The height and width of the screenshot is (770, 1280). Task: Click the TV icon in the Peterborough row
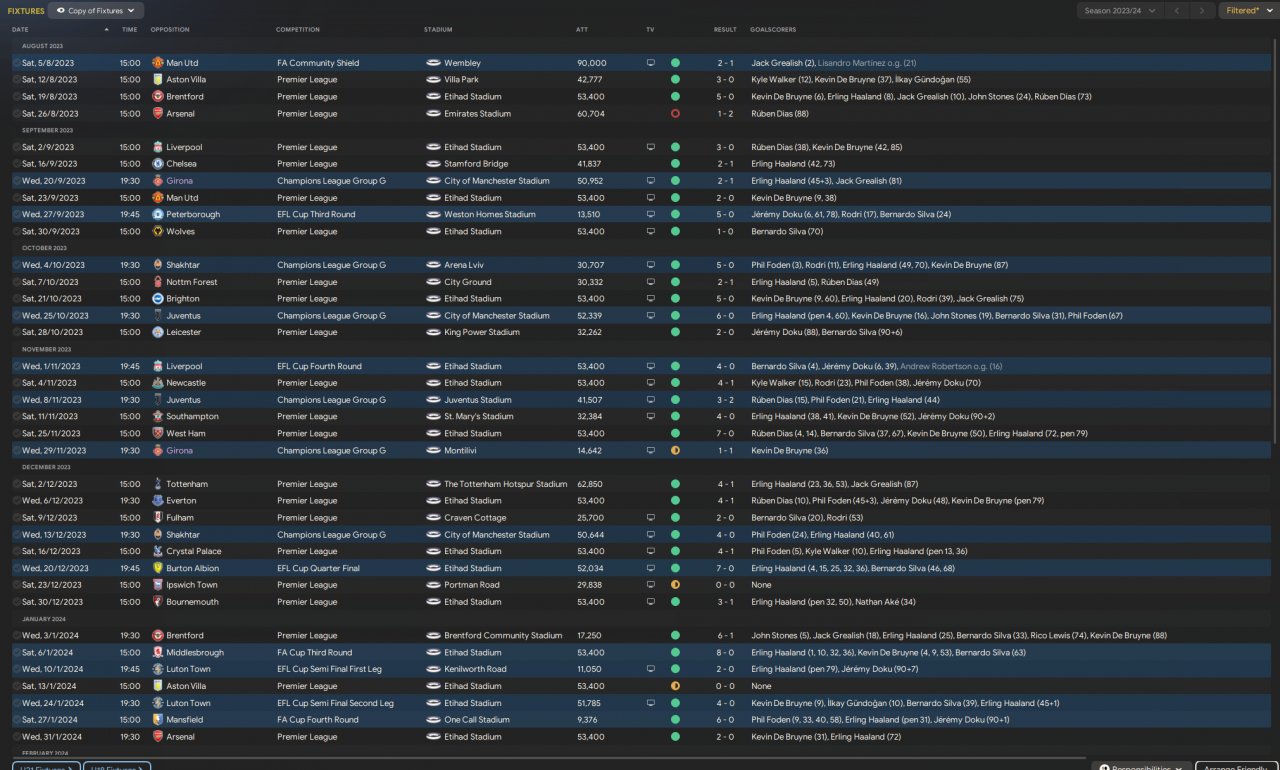pyautogui.click(x=651, y=214)
